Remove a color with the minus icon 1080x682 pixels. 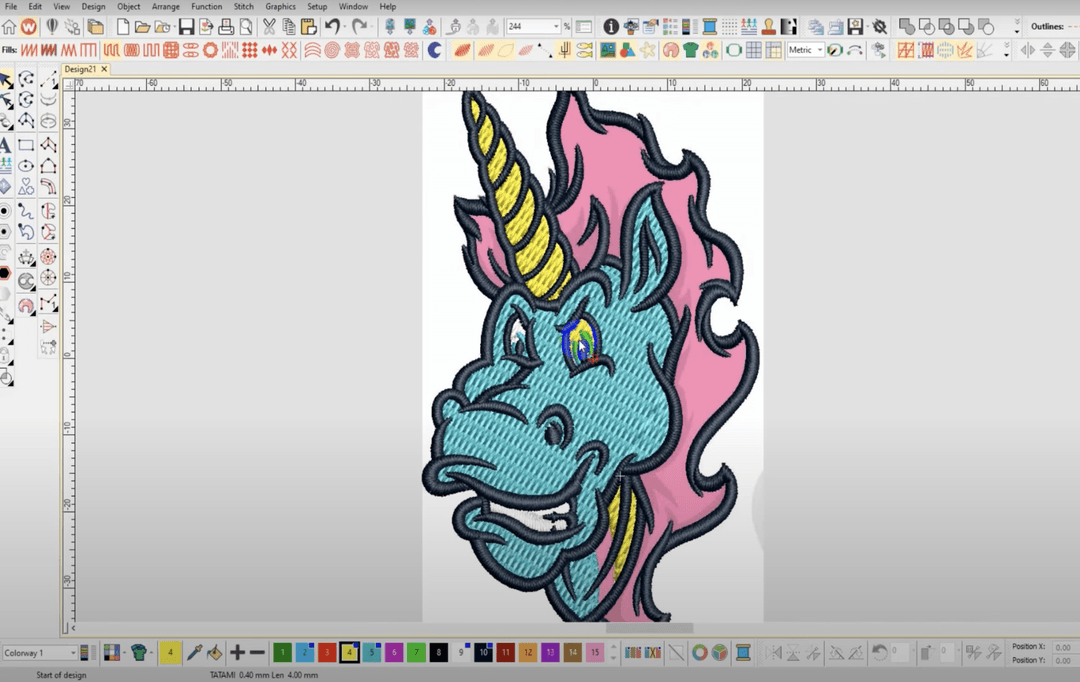pos(258,652)
